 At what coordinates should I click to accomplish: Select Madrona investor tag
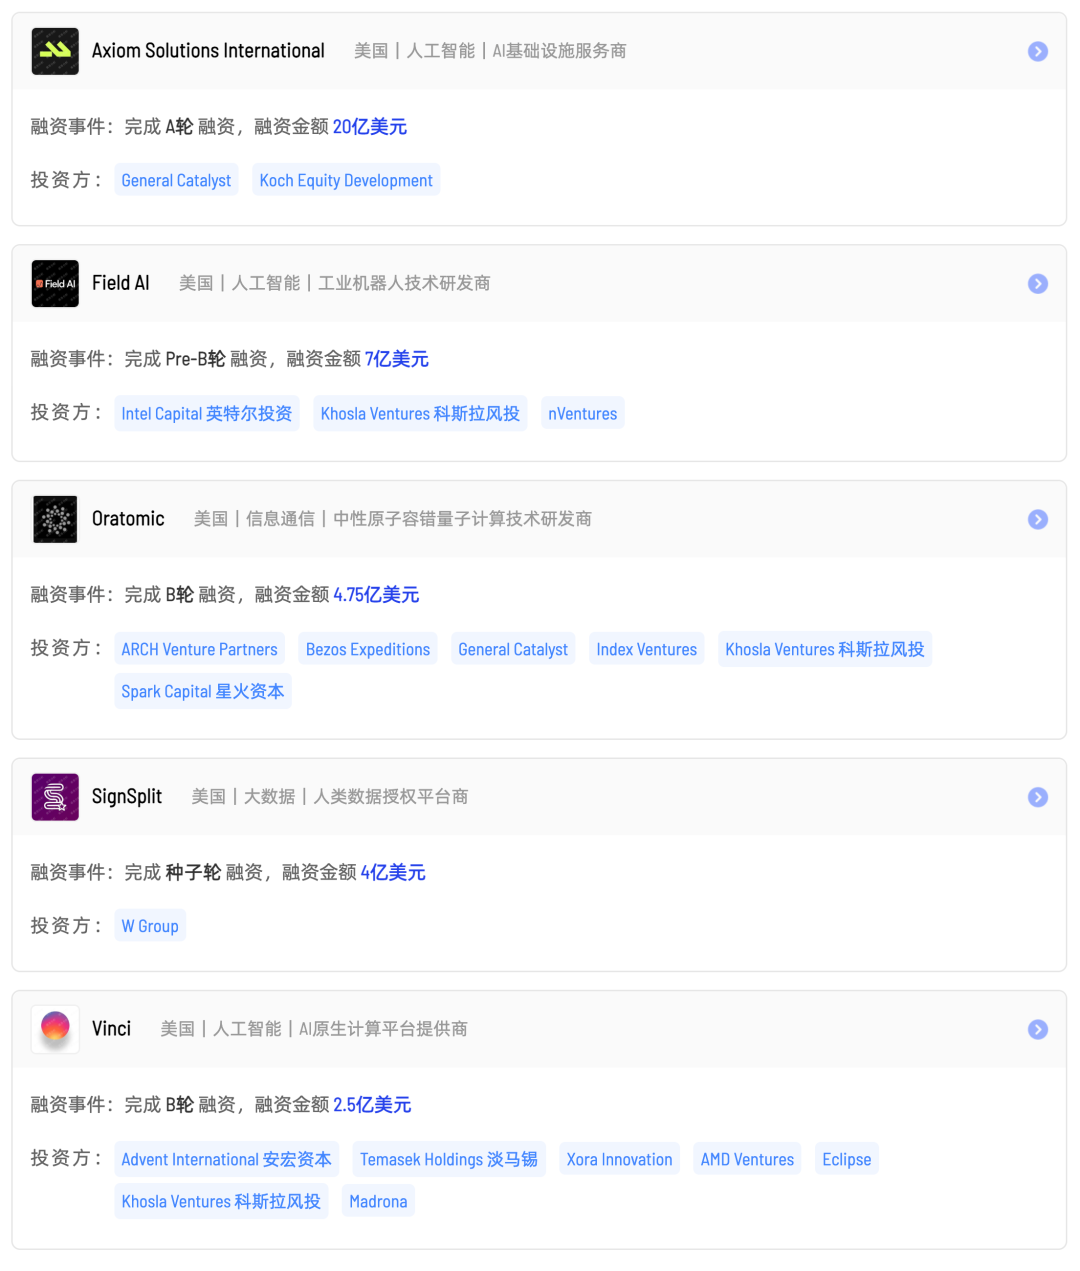click(378, 1201)
